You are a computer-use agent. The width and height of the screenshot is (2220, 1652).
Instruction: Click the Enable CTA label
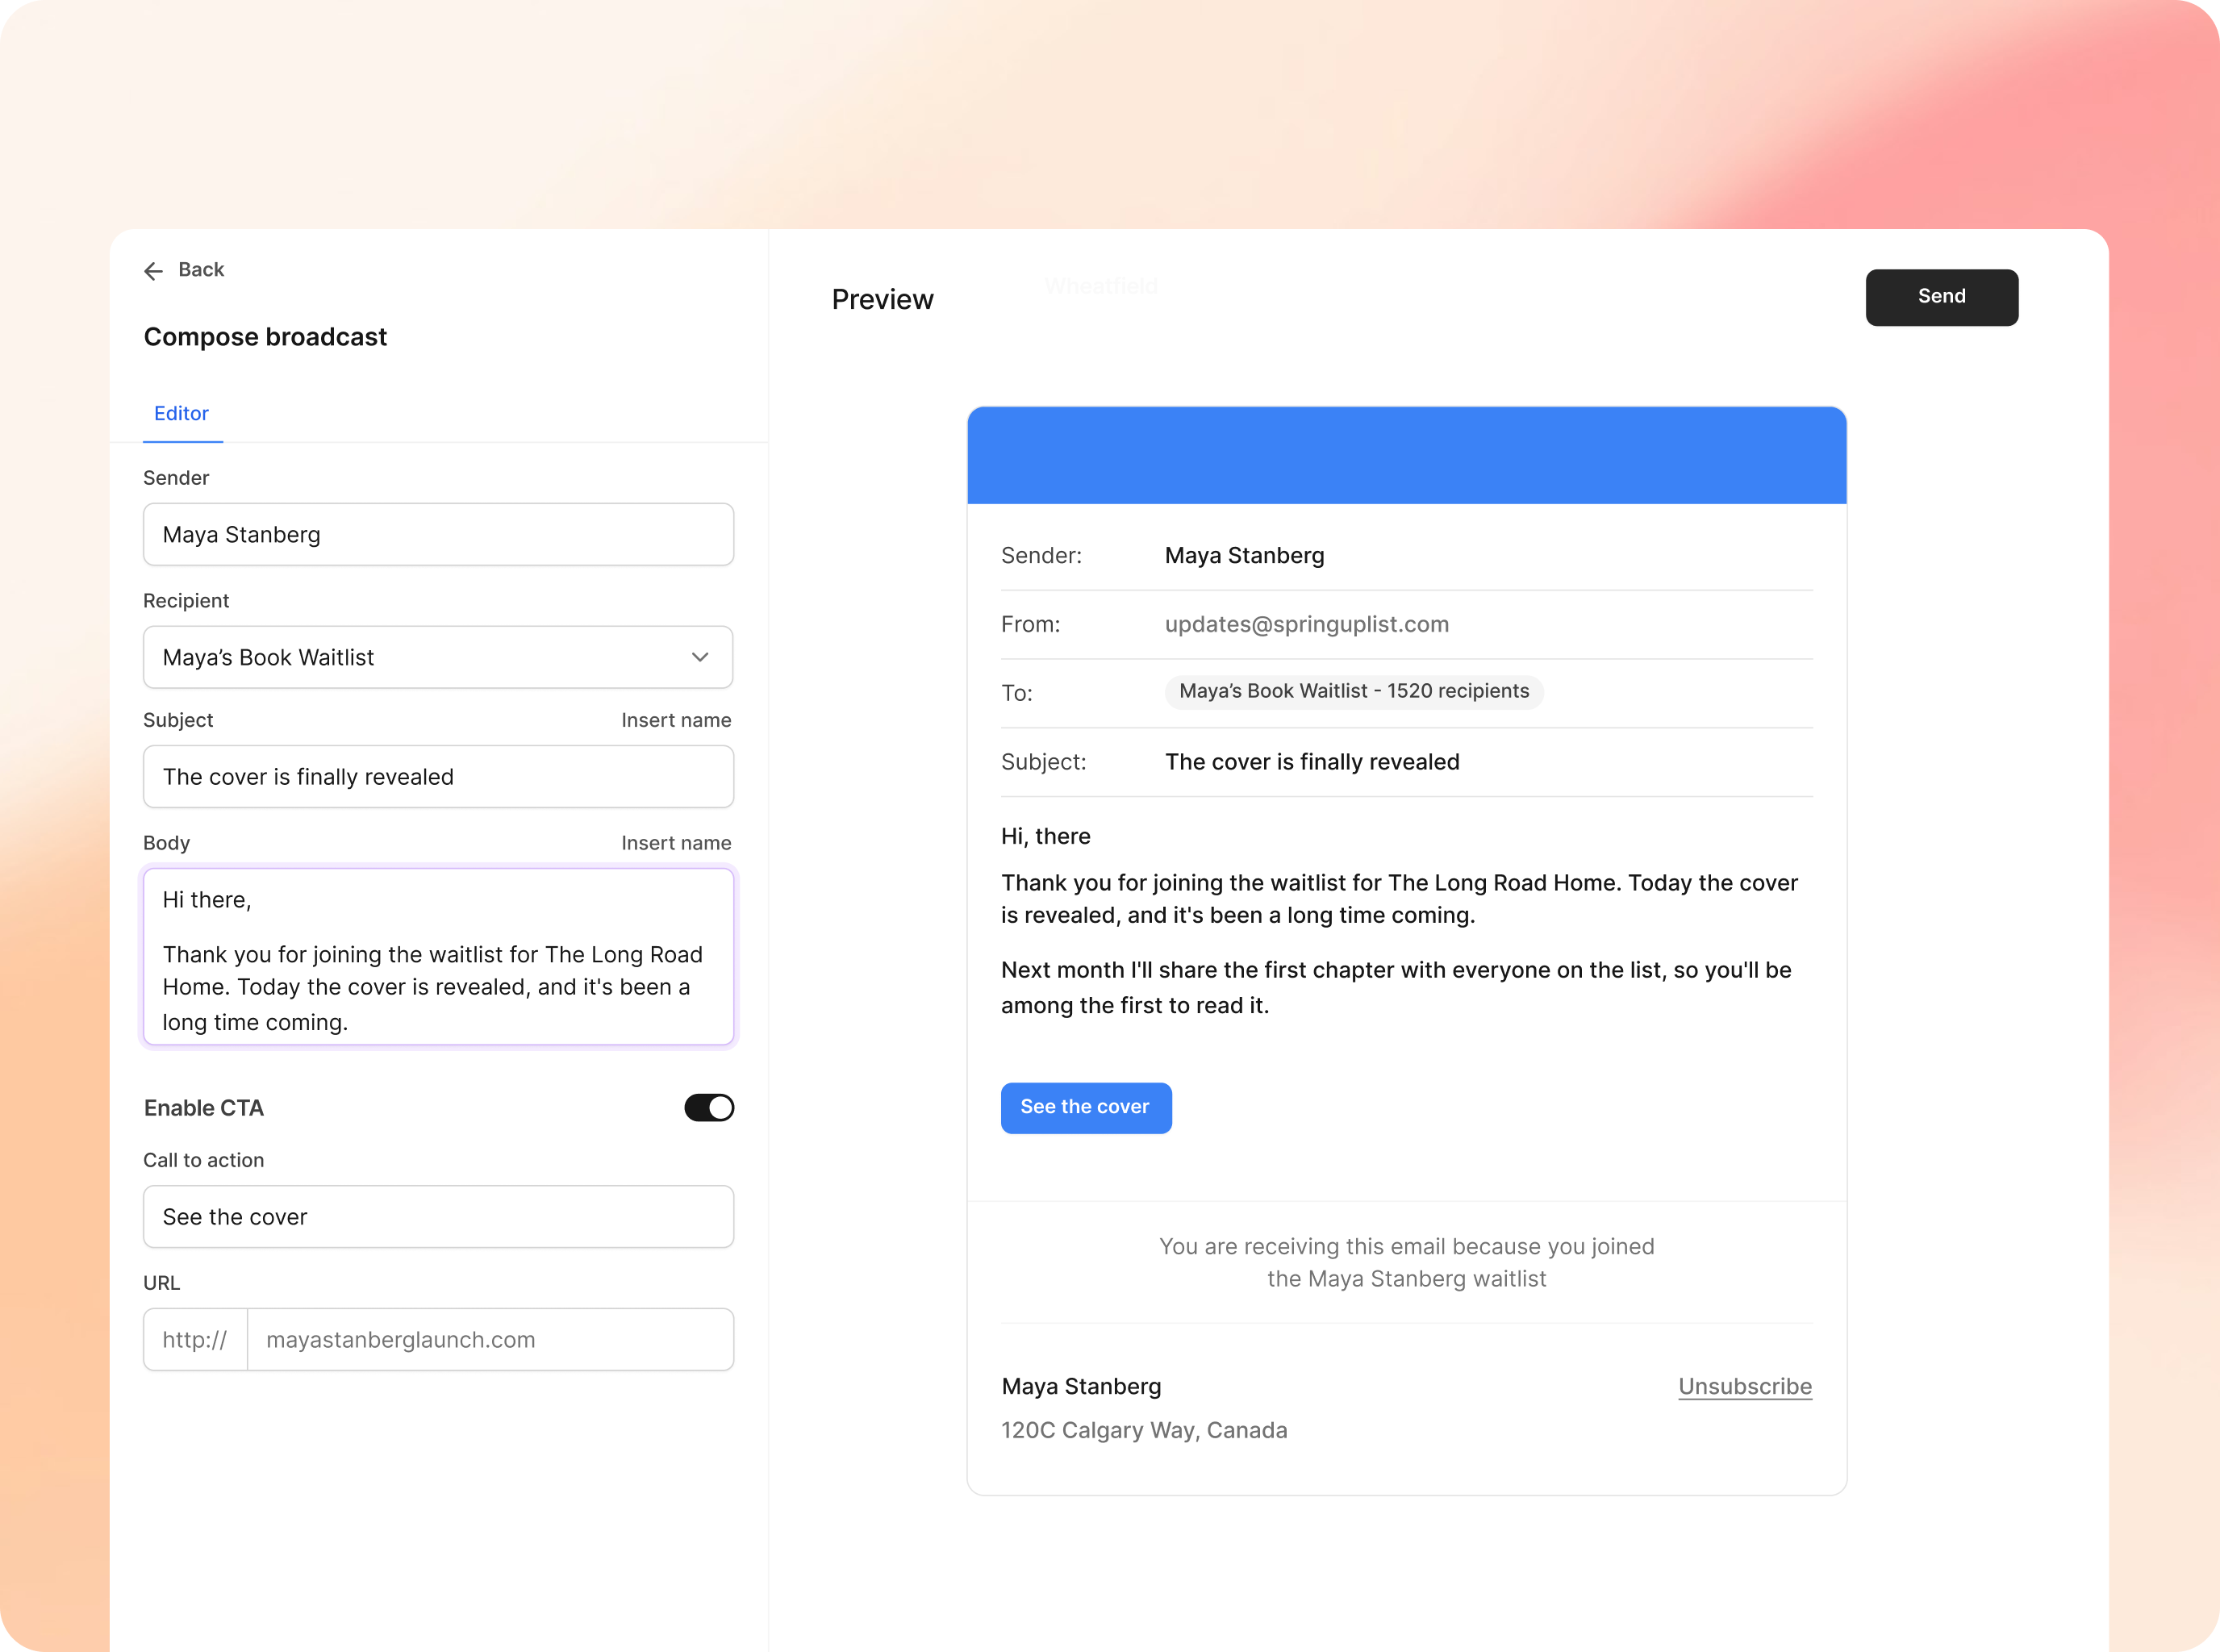tap(204, 1109)
